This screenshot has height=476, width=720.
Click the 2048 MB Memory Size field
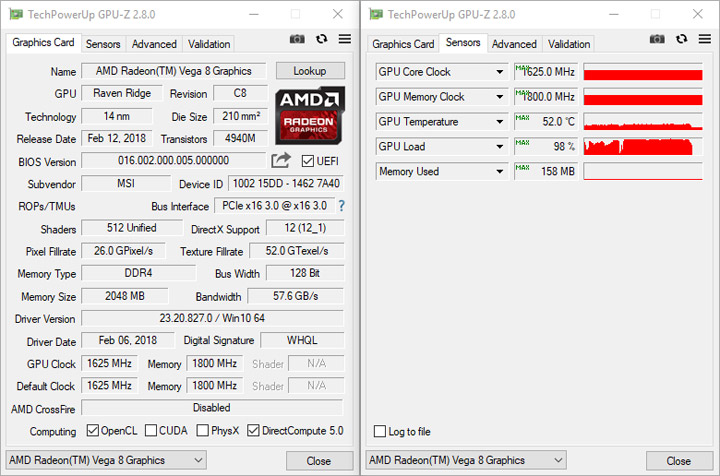tap(125, 296)
